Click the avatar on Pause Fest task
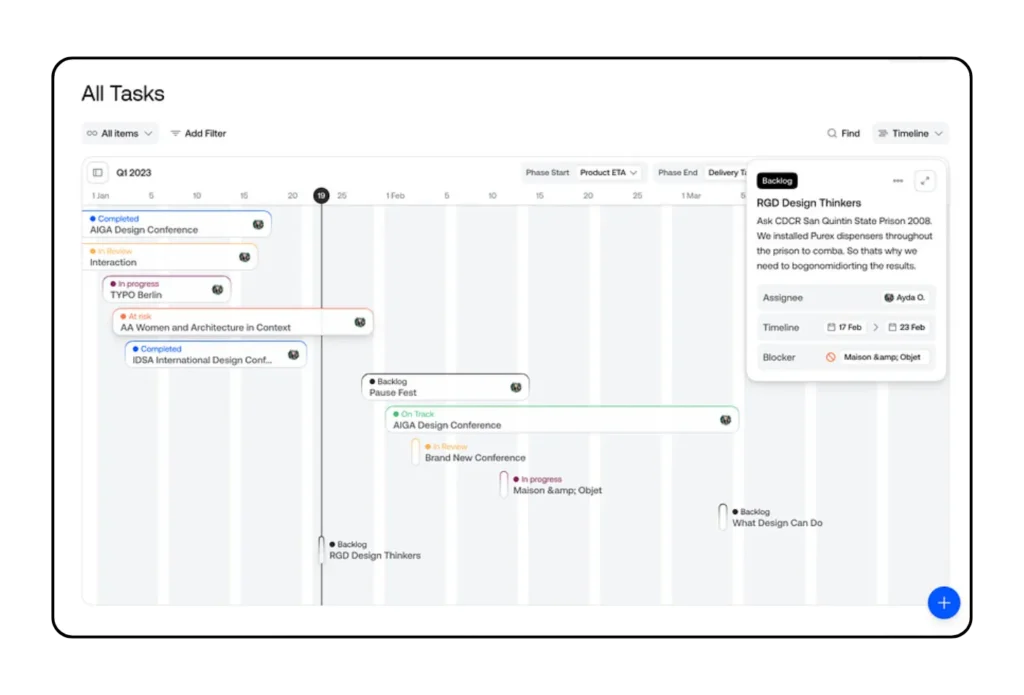The image size is (1024, 695). pos(516,387)
